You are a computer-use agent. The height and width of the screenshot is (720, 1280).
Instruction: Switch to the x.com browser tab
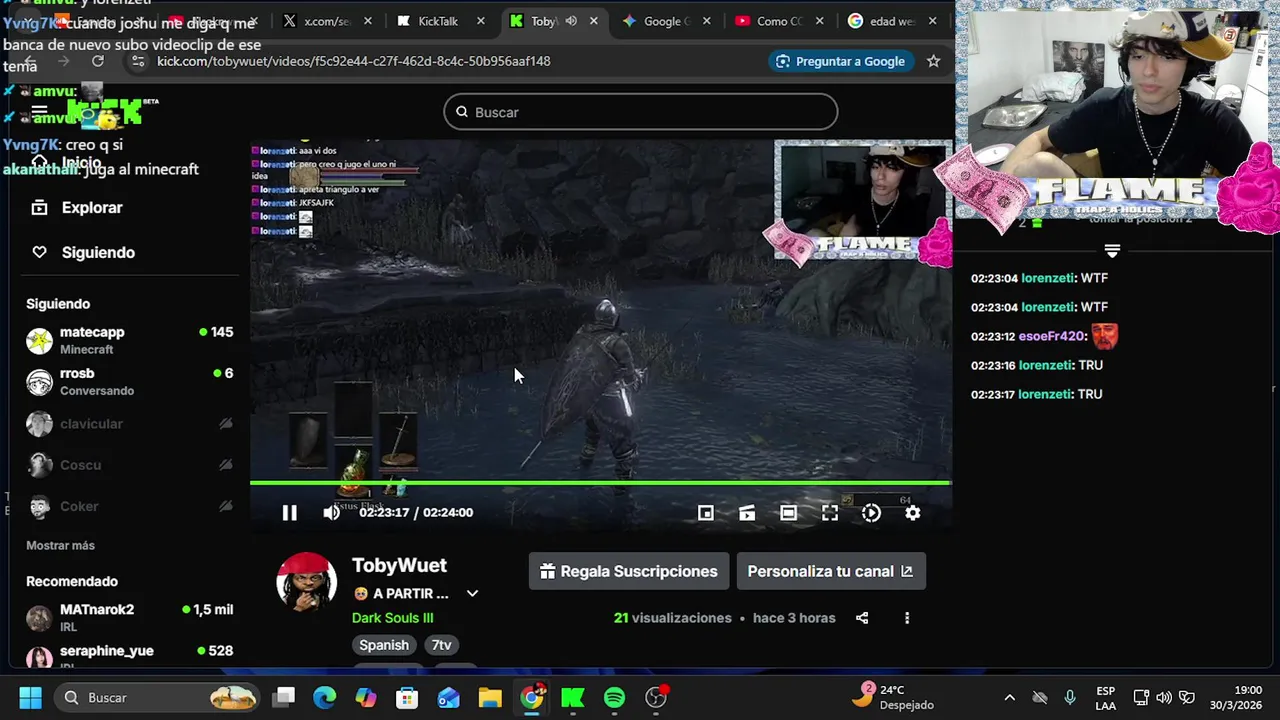tap(327, 21)
